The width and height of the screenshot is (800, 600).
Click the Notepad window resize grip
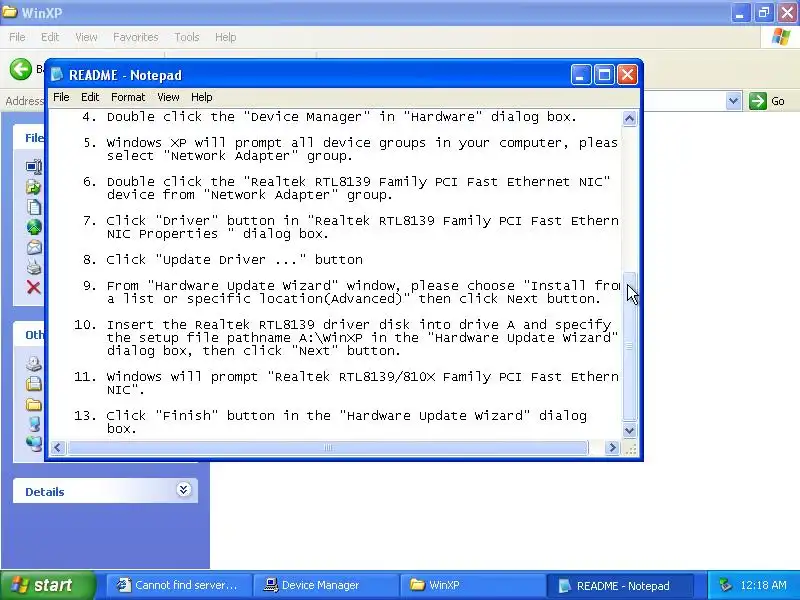click(631, 448)
